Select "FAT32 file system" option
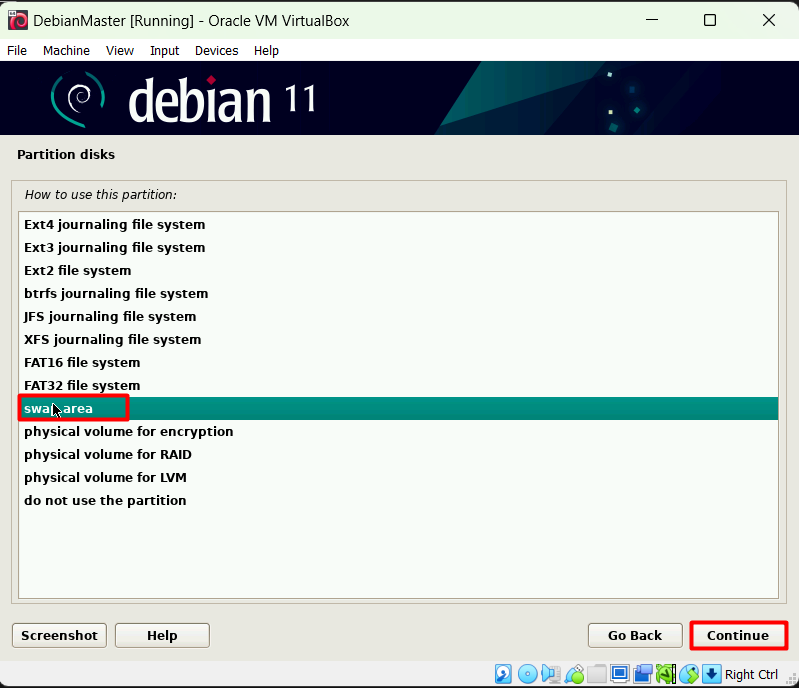This screenshot has width=799, height=688. (398, 385)
